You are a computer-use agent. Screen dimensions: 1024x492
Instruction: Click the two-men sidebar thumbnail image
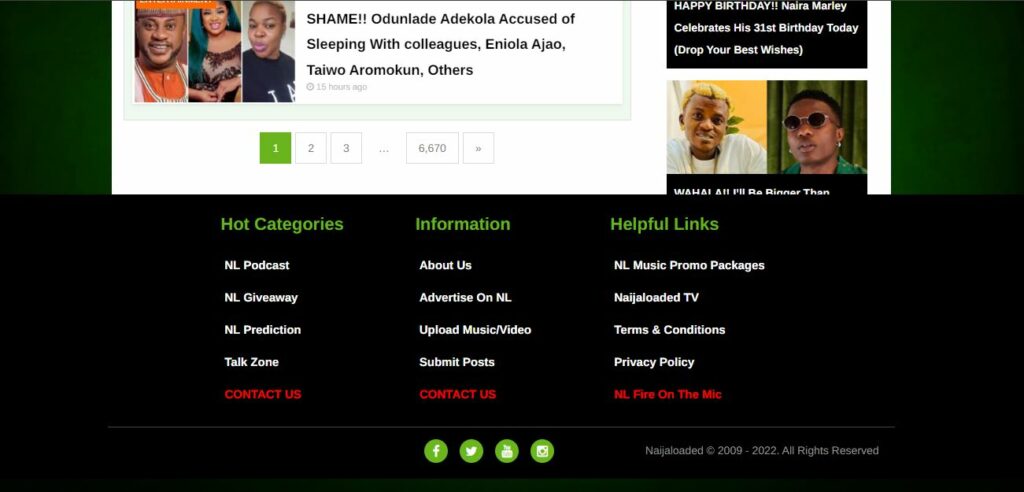(x=767, y=127)
